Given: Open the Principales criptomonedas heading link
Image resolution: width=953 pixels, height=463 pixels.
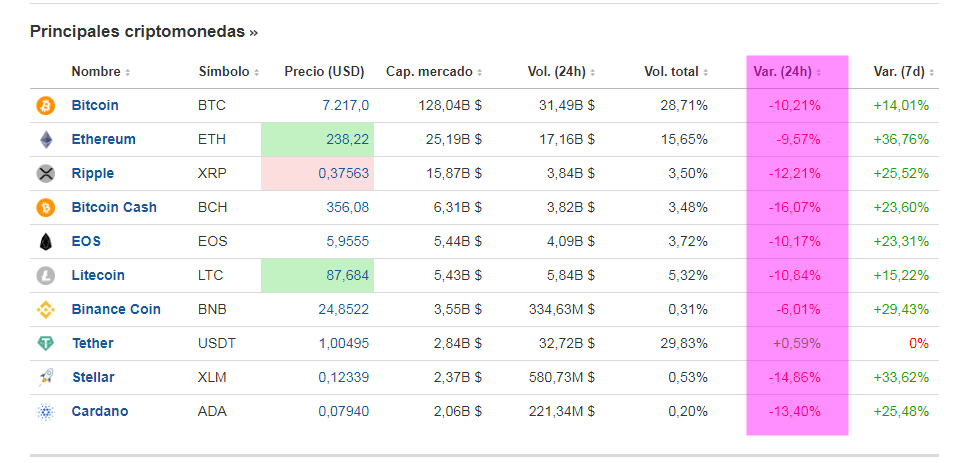Looking at the screenshot, I should pos(143,32).
